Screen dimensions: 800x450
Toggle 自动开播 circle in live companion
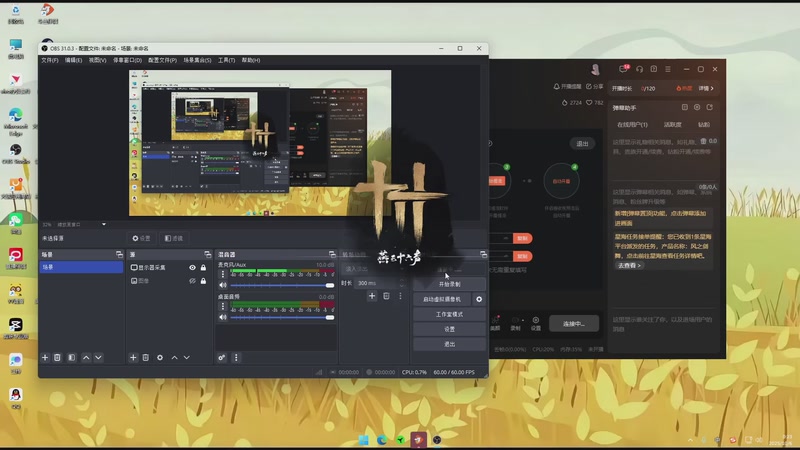click(561, 181)
